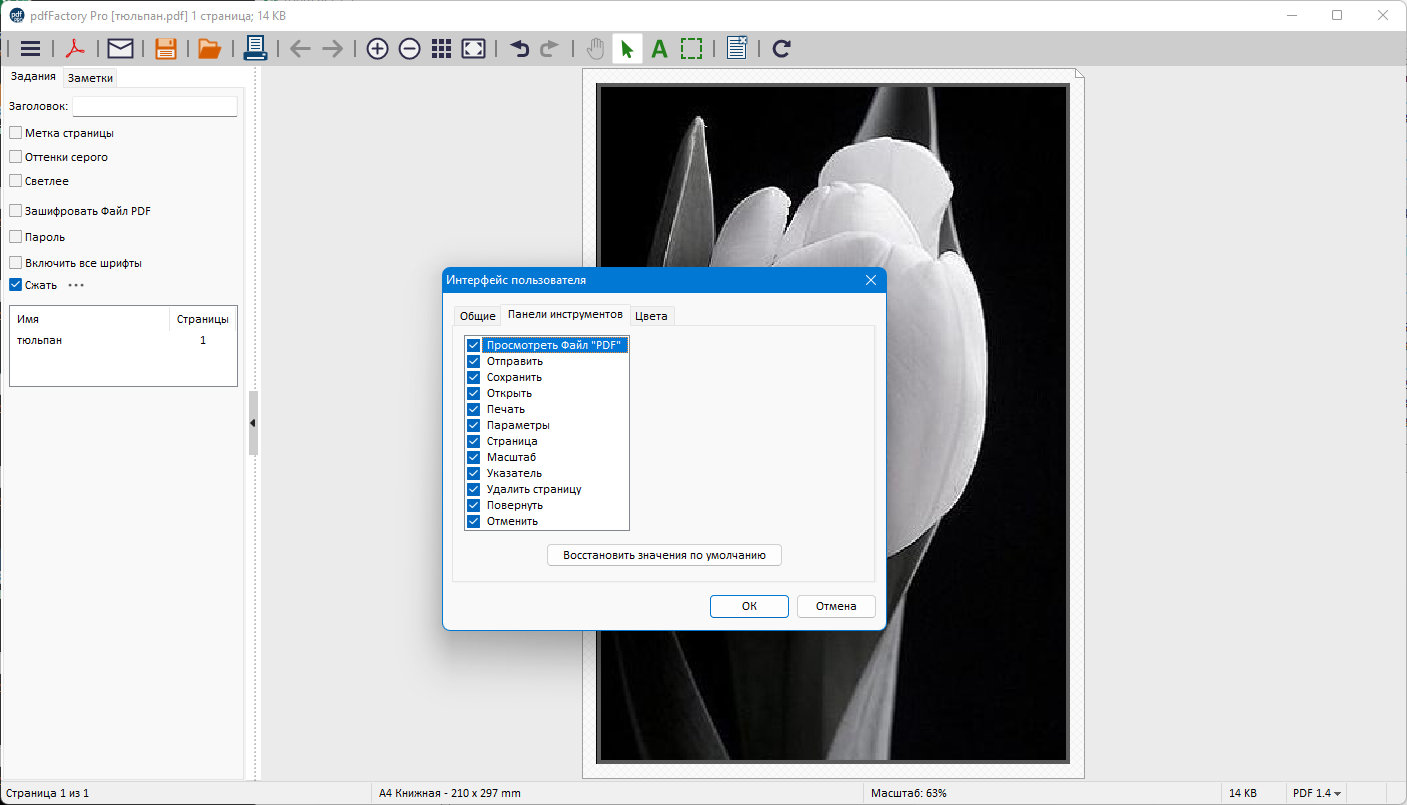
Task: Click the View PDF Acrobat icon
Action: tap(75, 48)
